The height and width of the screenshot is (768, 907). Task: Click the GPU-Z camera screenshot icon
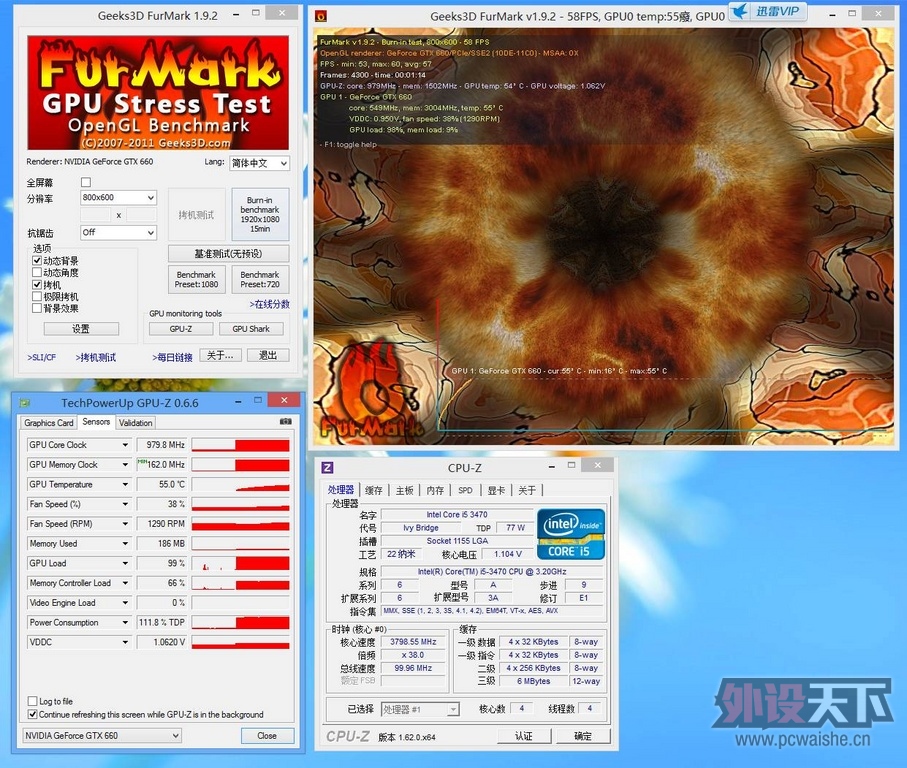click(x=286, y=422)
